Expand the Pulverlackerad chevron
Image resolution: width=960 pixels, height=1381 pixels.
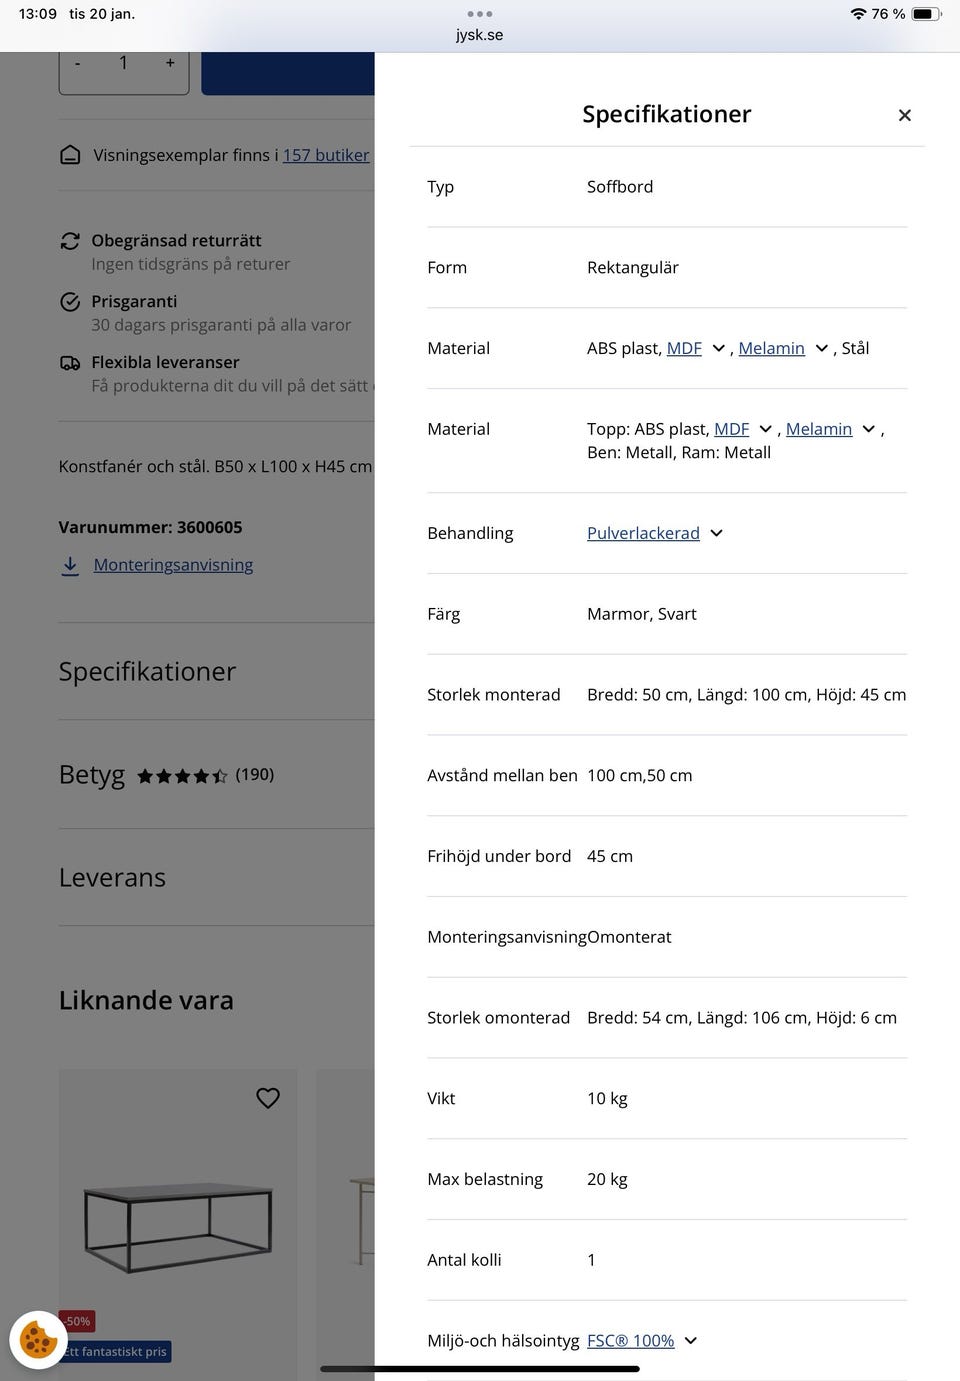click(x=716, y=534)
